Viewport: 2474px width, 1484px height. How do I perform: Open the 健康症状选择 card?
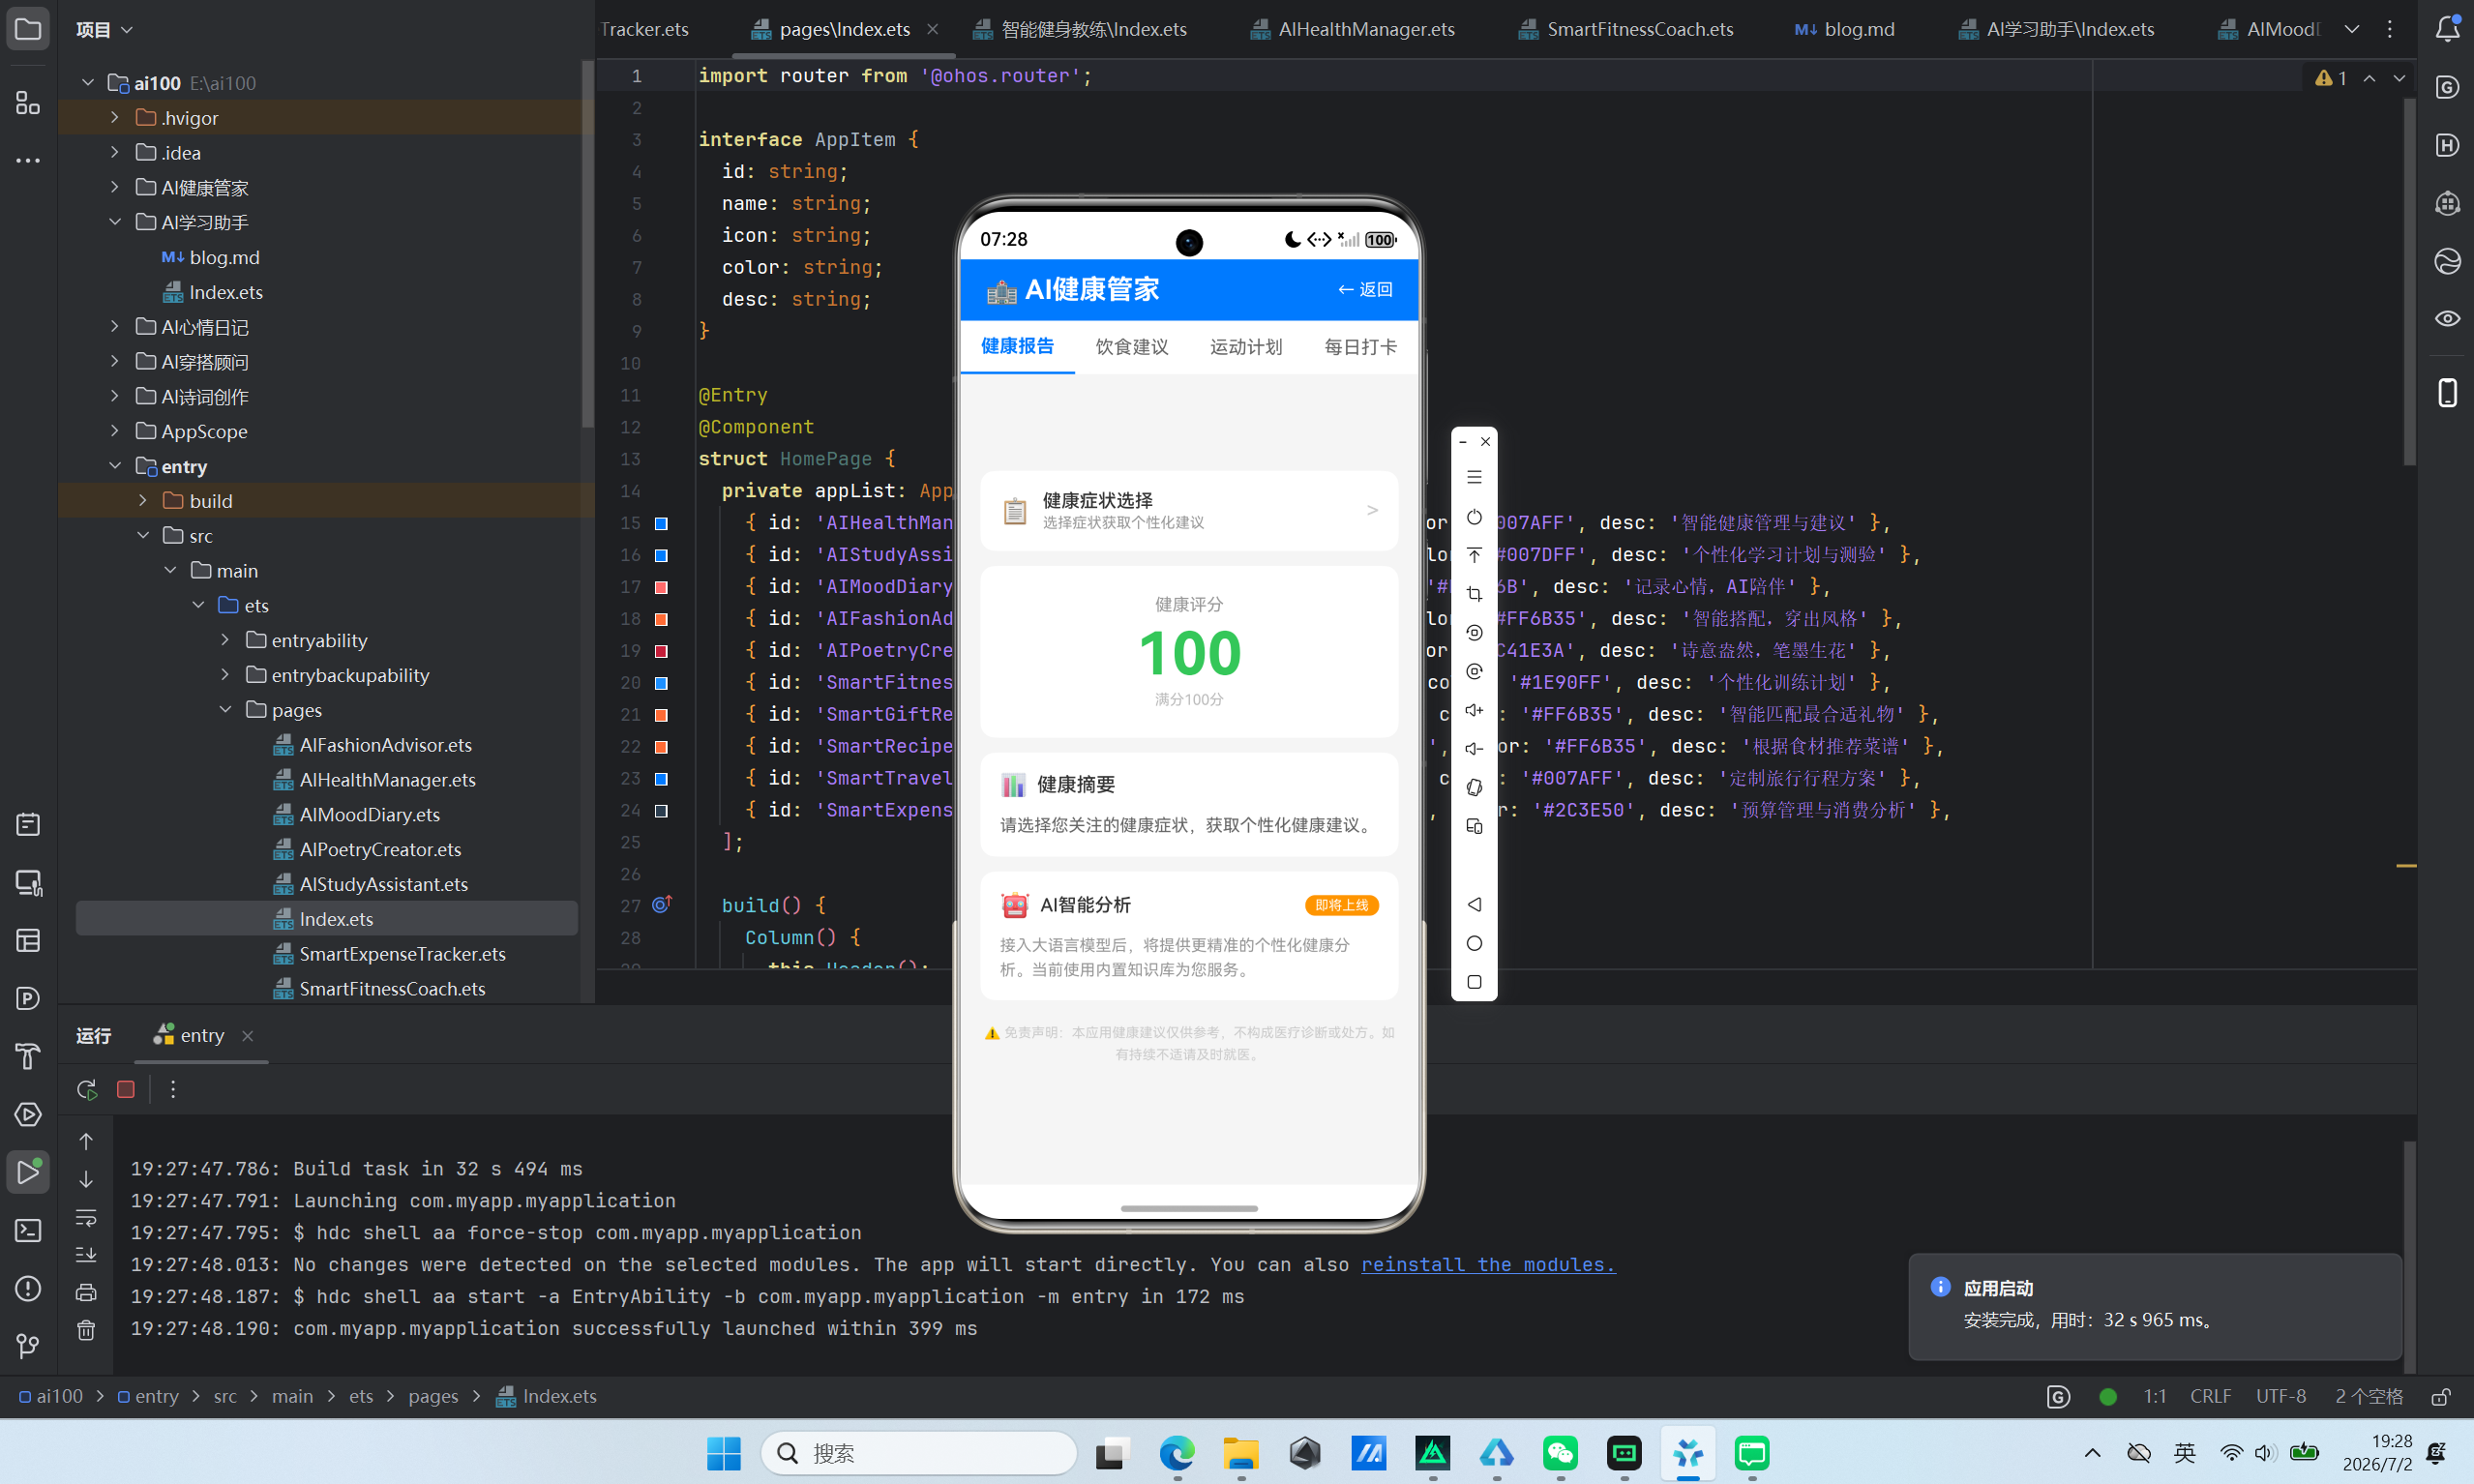(x=1189, y=510)
